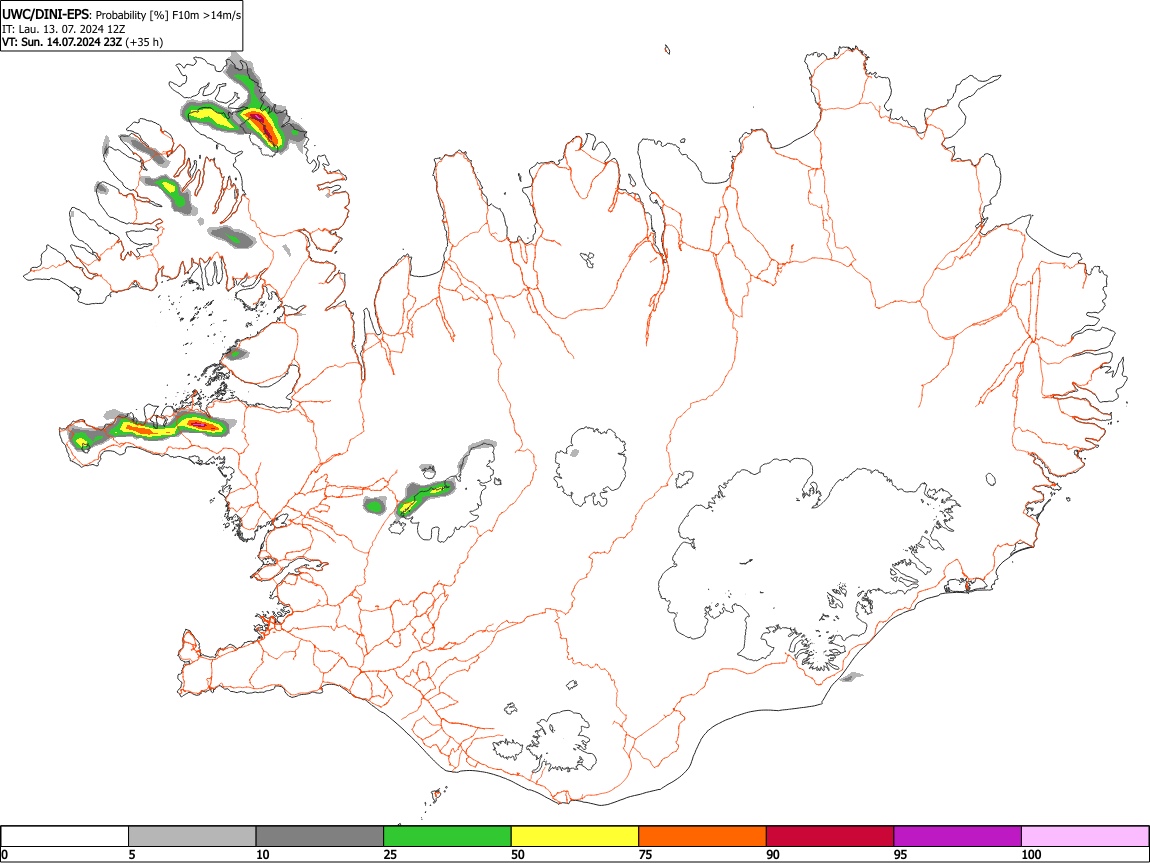Click the 'VT: Sun. 14.07.2024 23Z' line
The width and height of the screenshot is (1150, 863).
coord(62,42)
